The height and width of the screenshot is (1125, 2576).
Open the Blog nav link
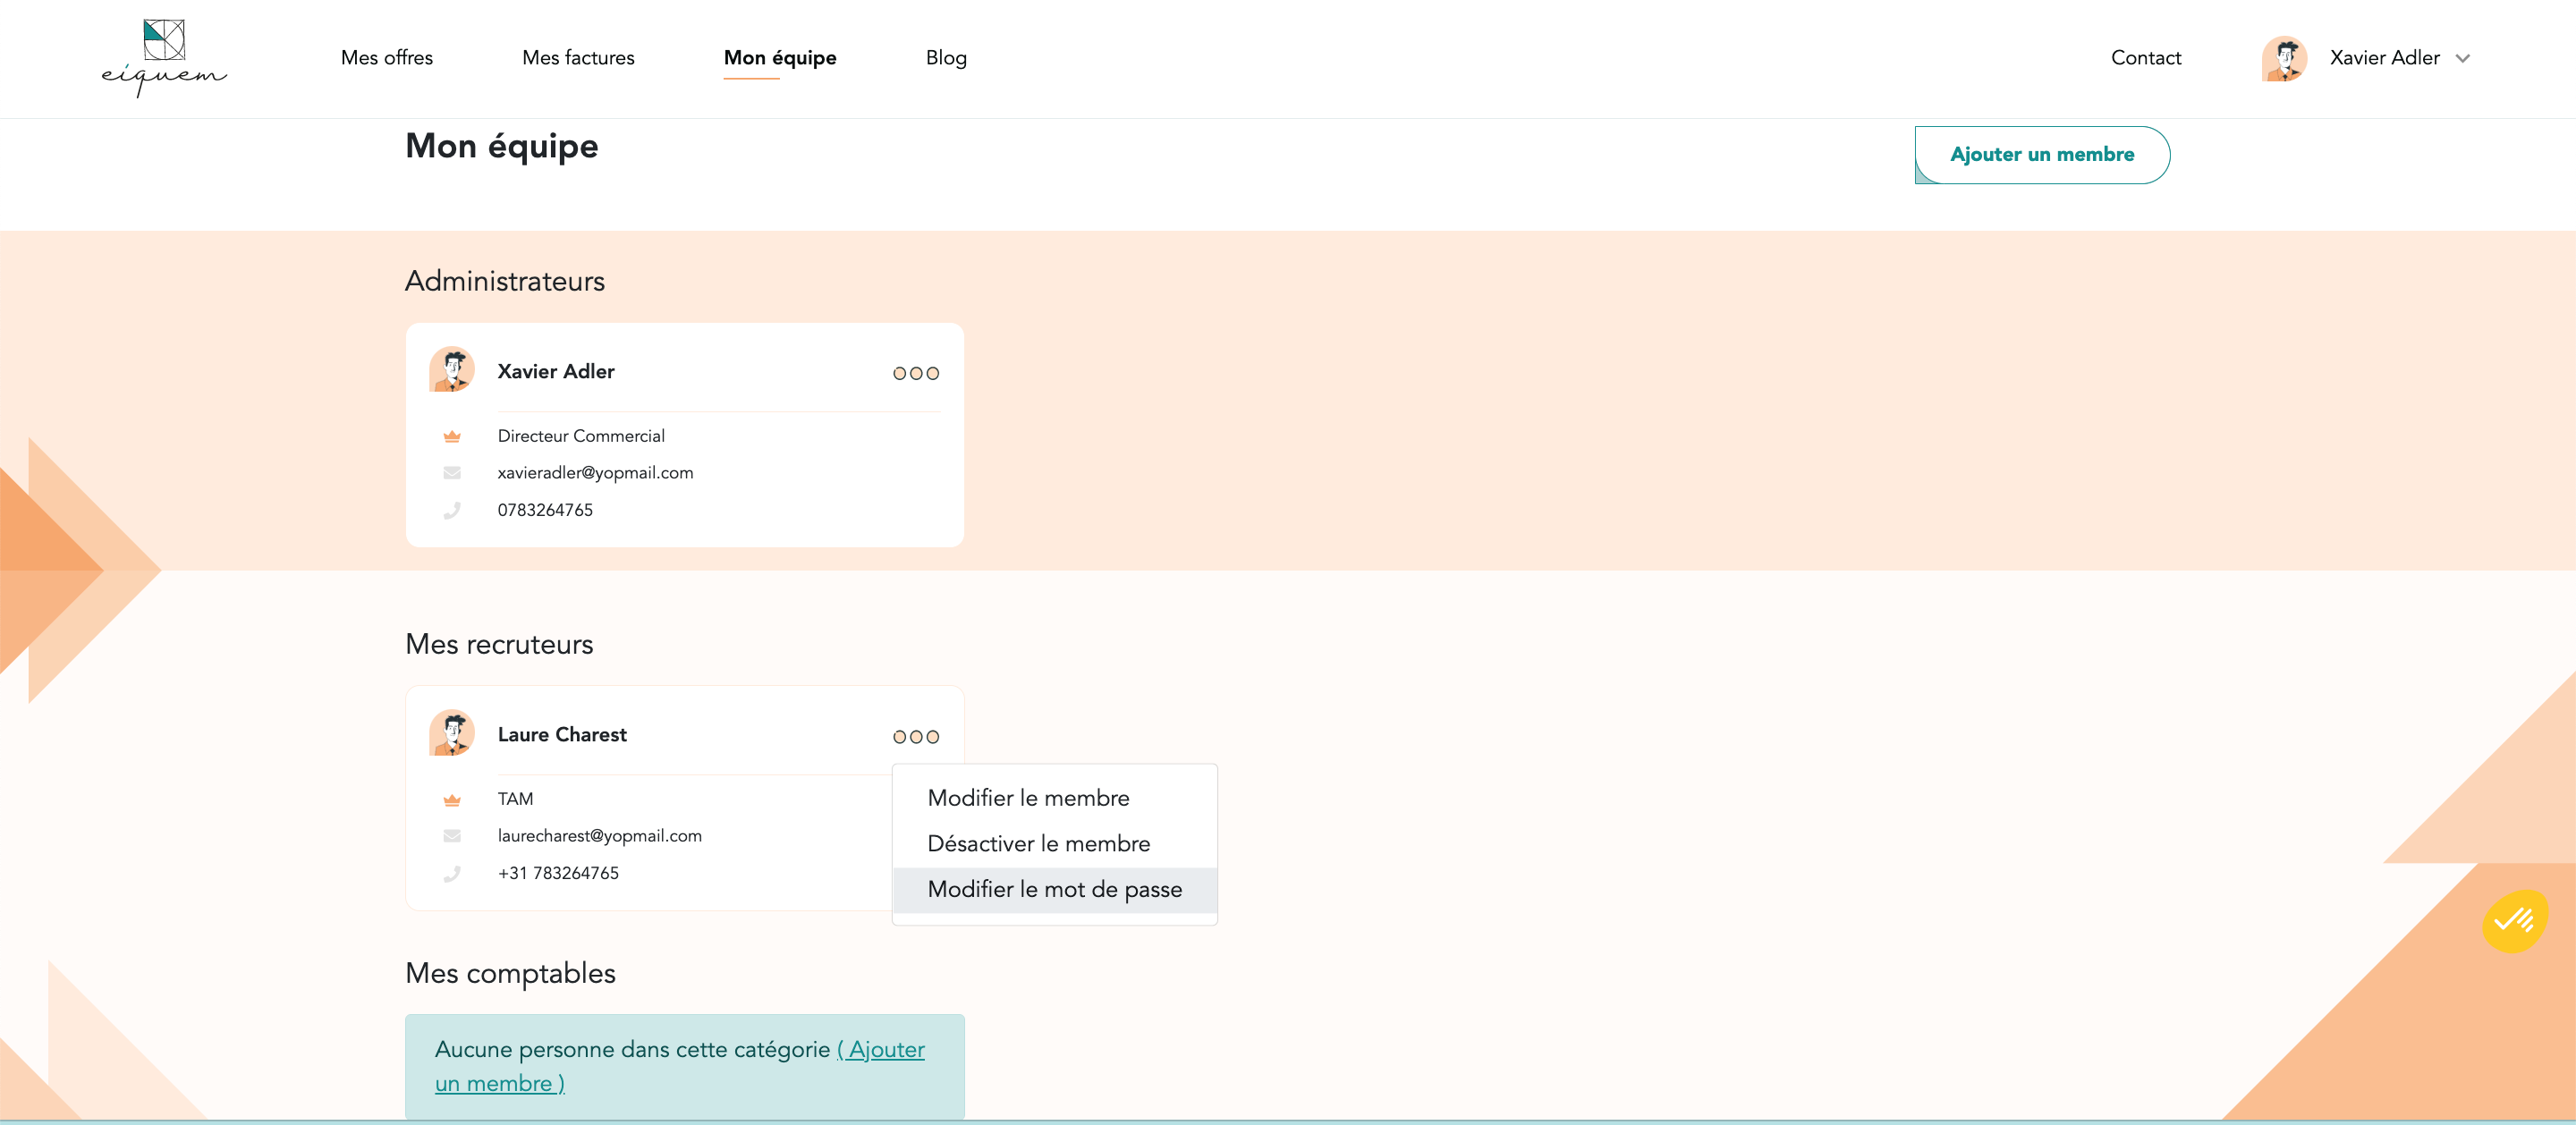click(946, 58)
